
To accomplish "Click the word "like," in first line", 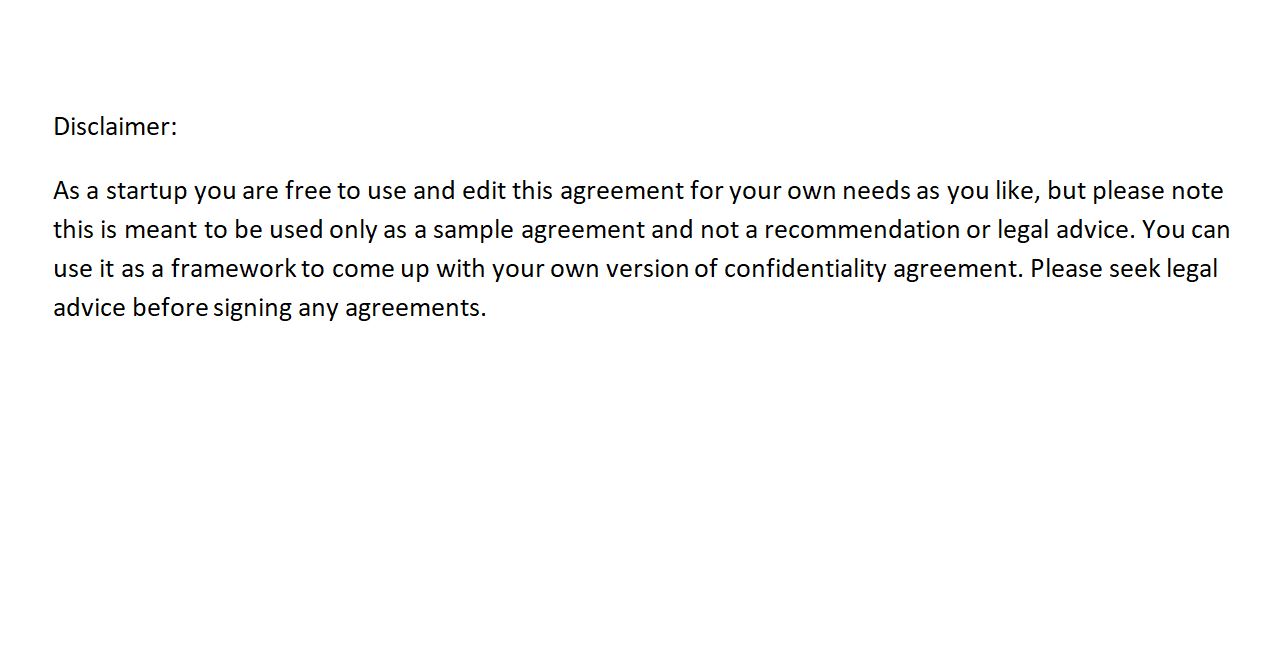I will click(1017, 191).
